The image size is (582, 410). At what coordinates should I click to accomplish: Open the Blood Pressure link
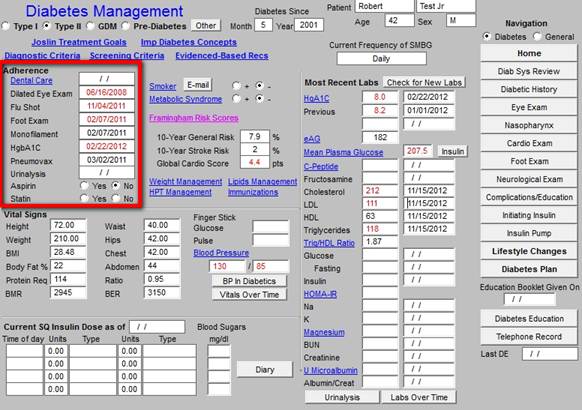tap(221, 253)
